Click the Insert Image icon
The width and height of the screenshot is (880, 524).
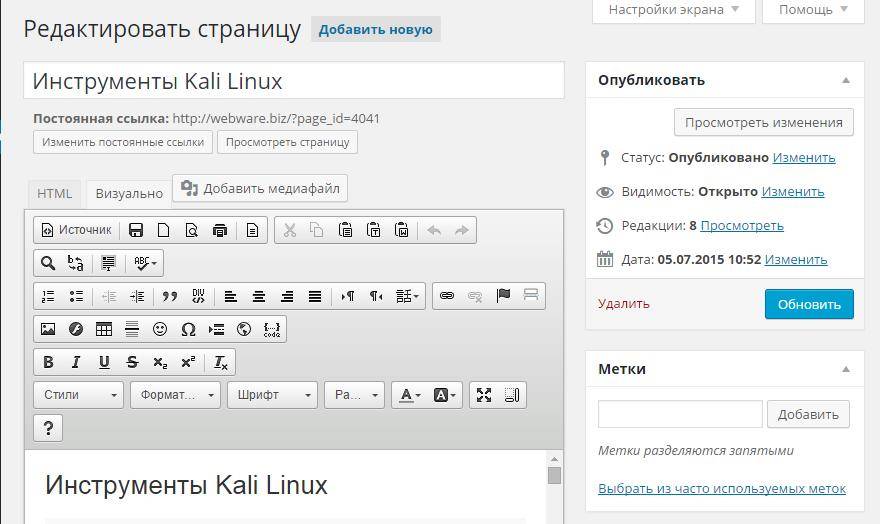click(x=48, y=329)
